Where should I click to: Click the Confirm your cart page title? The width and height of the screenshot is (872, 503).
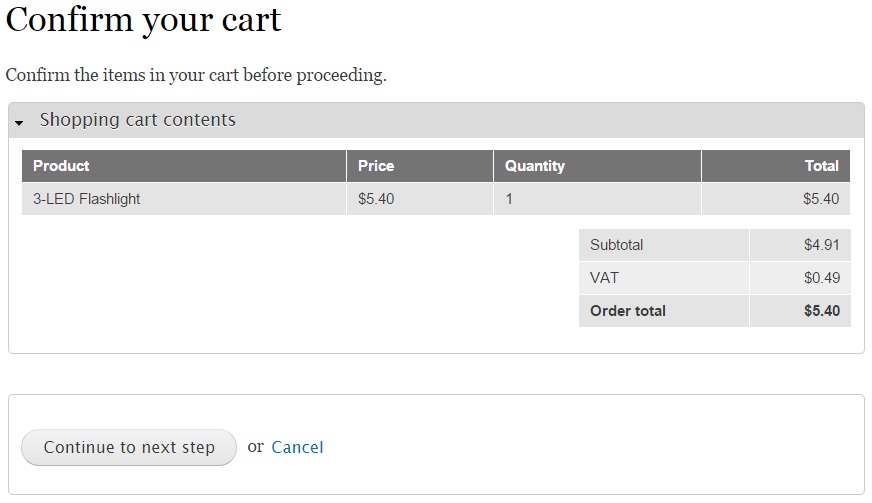point(143,20)
